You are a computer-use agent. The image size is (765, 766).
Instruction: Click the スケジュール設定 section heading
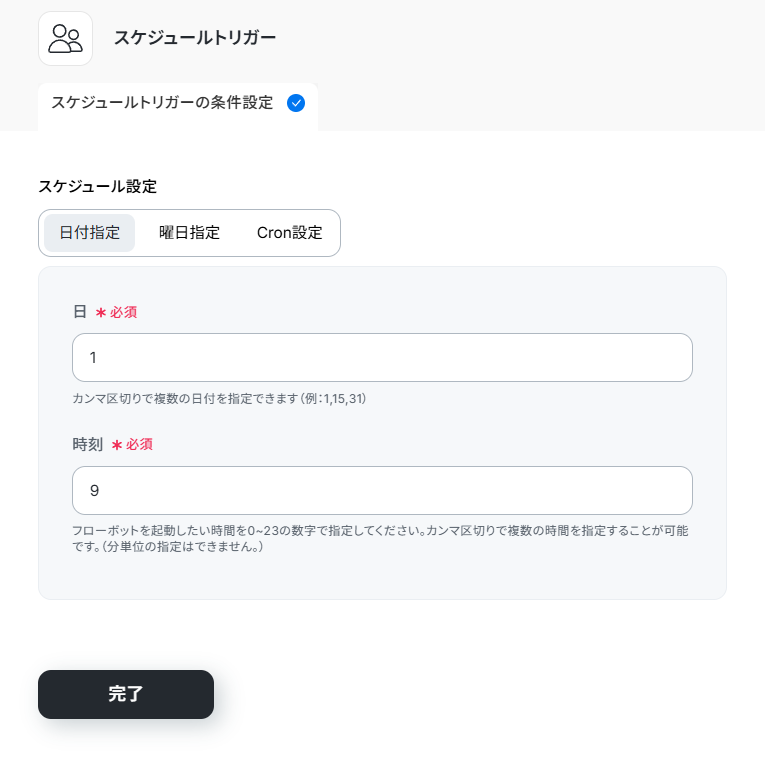(97, 186)
